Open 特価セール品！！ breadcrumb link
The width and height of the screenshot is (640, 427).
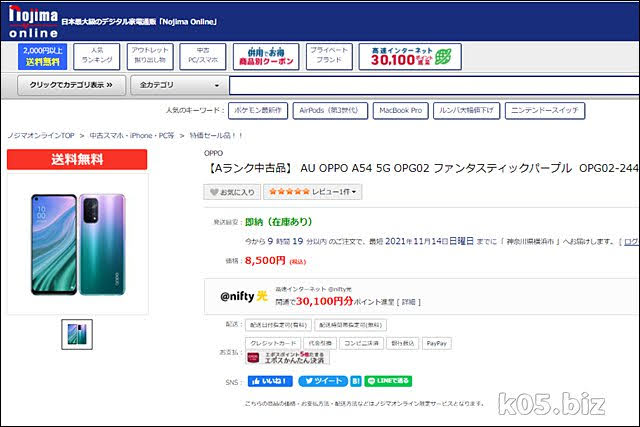point(216,136)
